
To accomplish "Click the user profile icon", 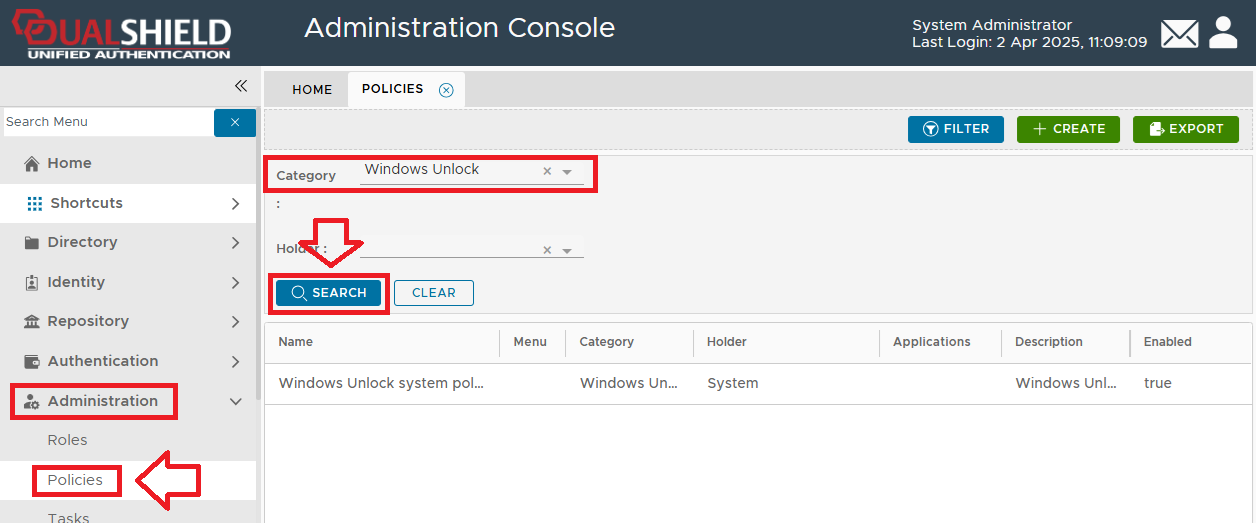I will 1223,33.
